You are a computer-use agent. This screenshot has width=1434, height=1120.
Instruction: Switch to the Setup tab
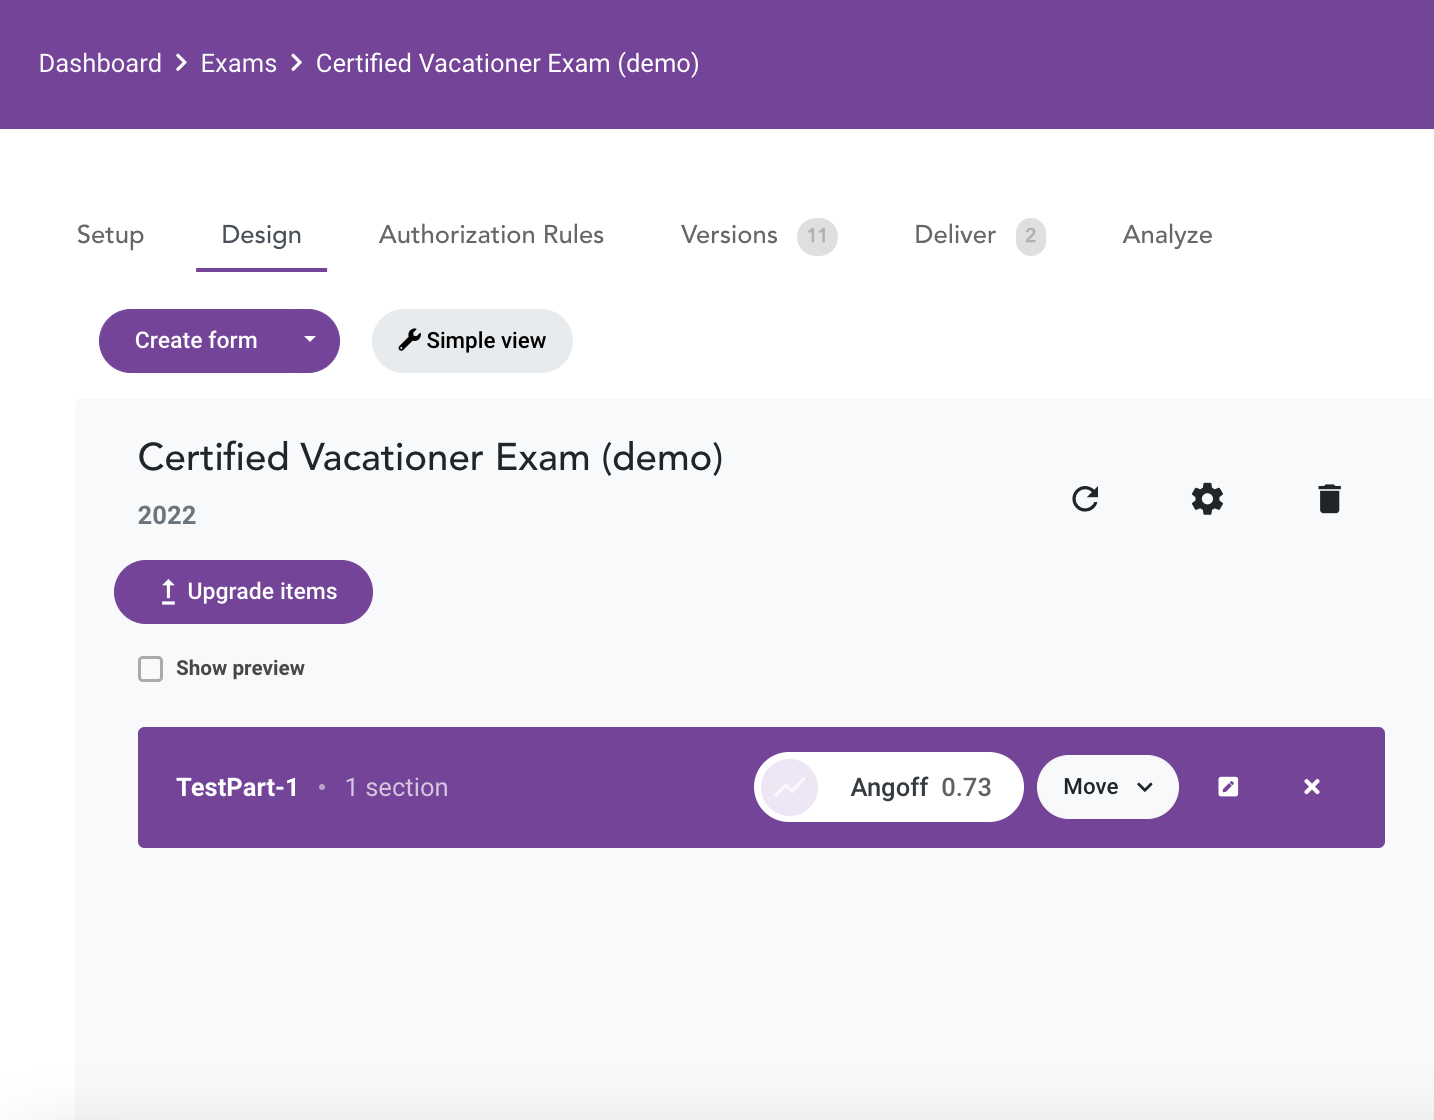(x=110, y=235)
